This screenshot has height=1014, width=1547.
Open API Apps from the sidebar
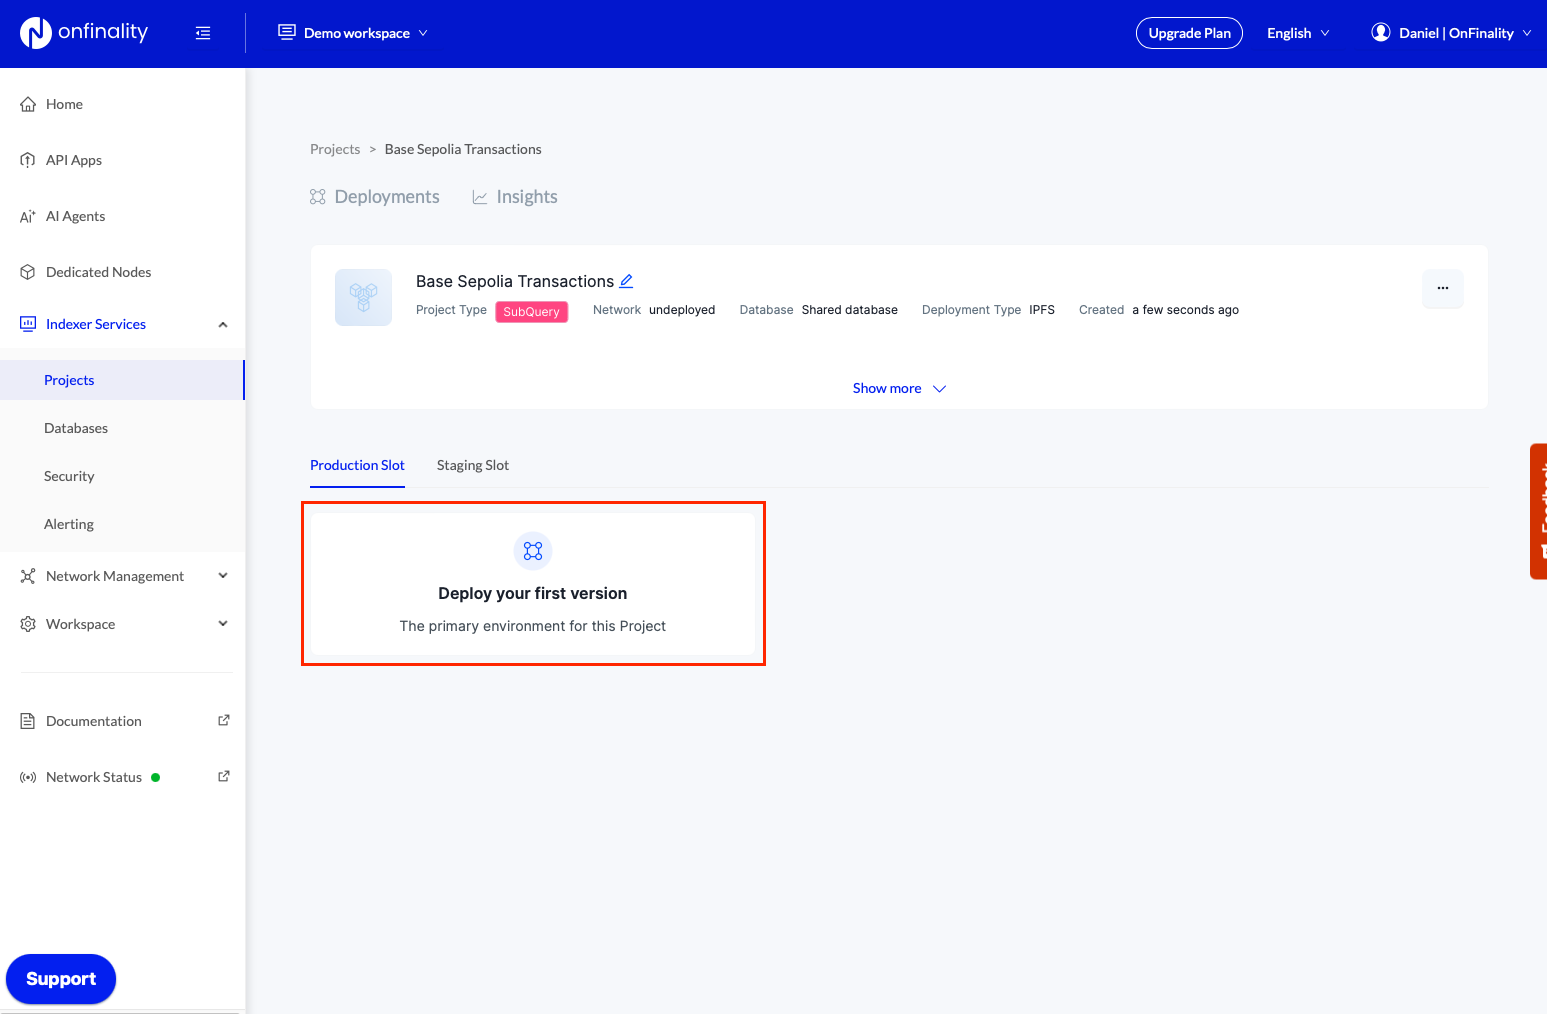[27, 159]
